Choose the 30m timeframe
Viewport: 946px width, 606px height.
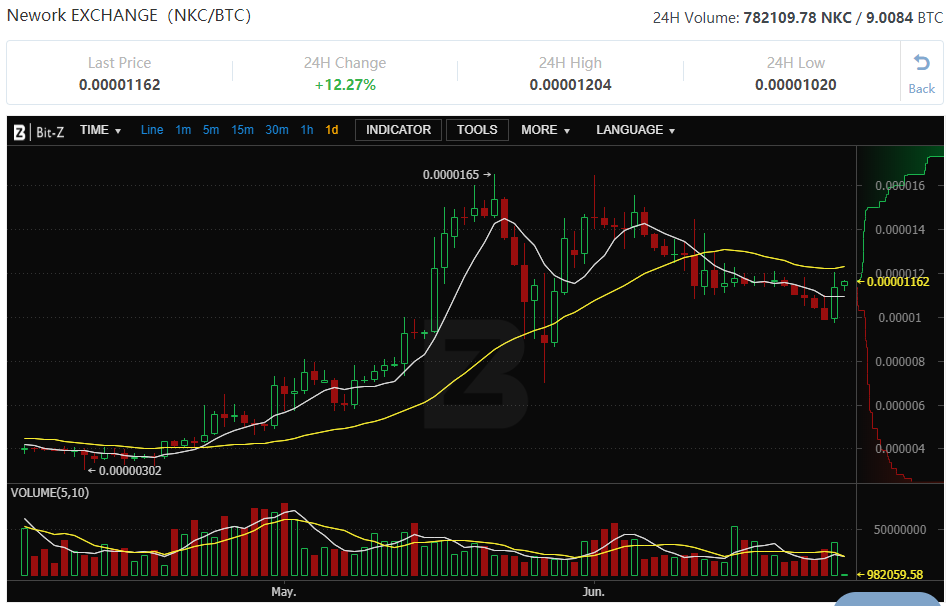coord(277,130)
